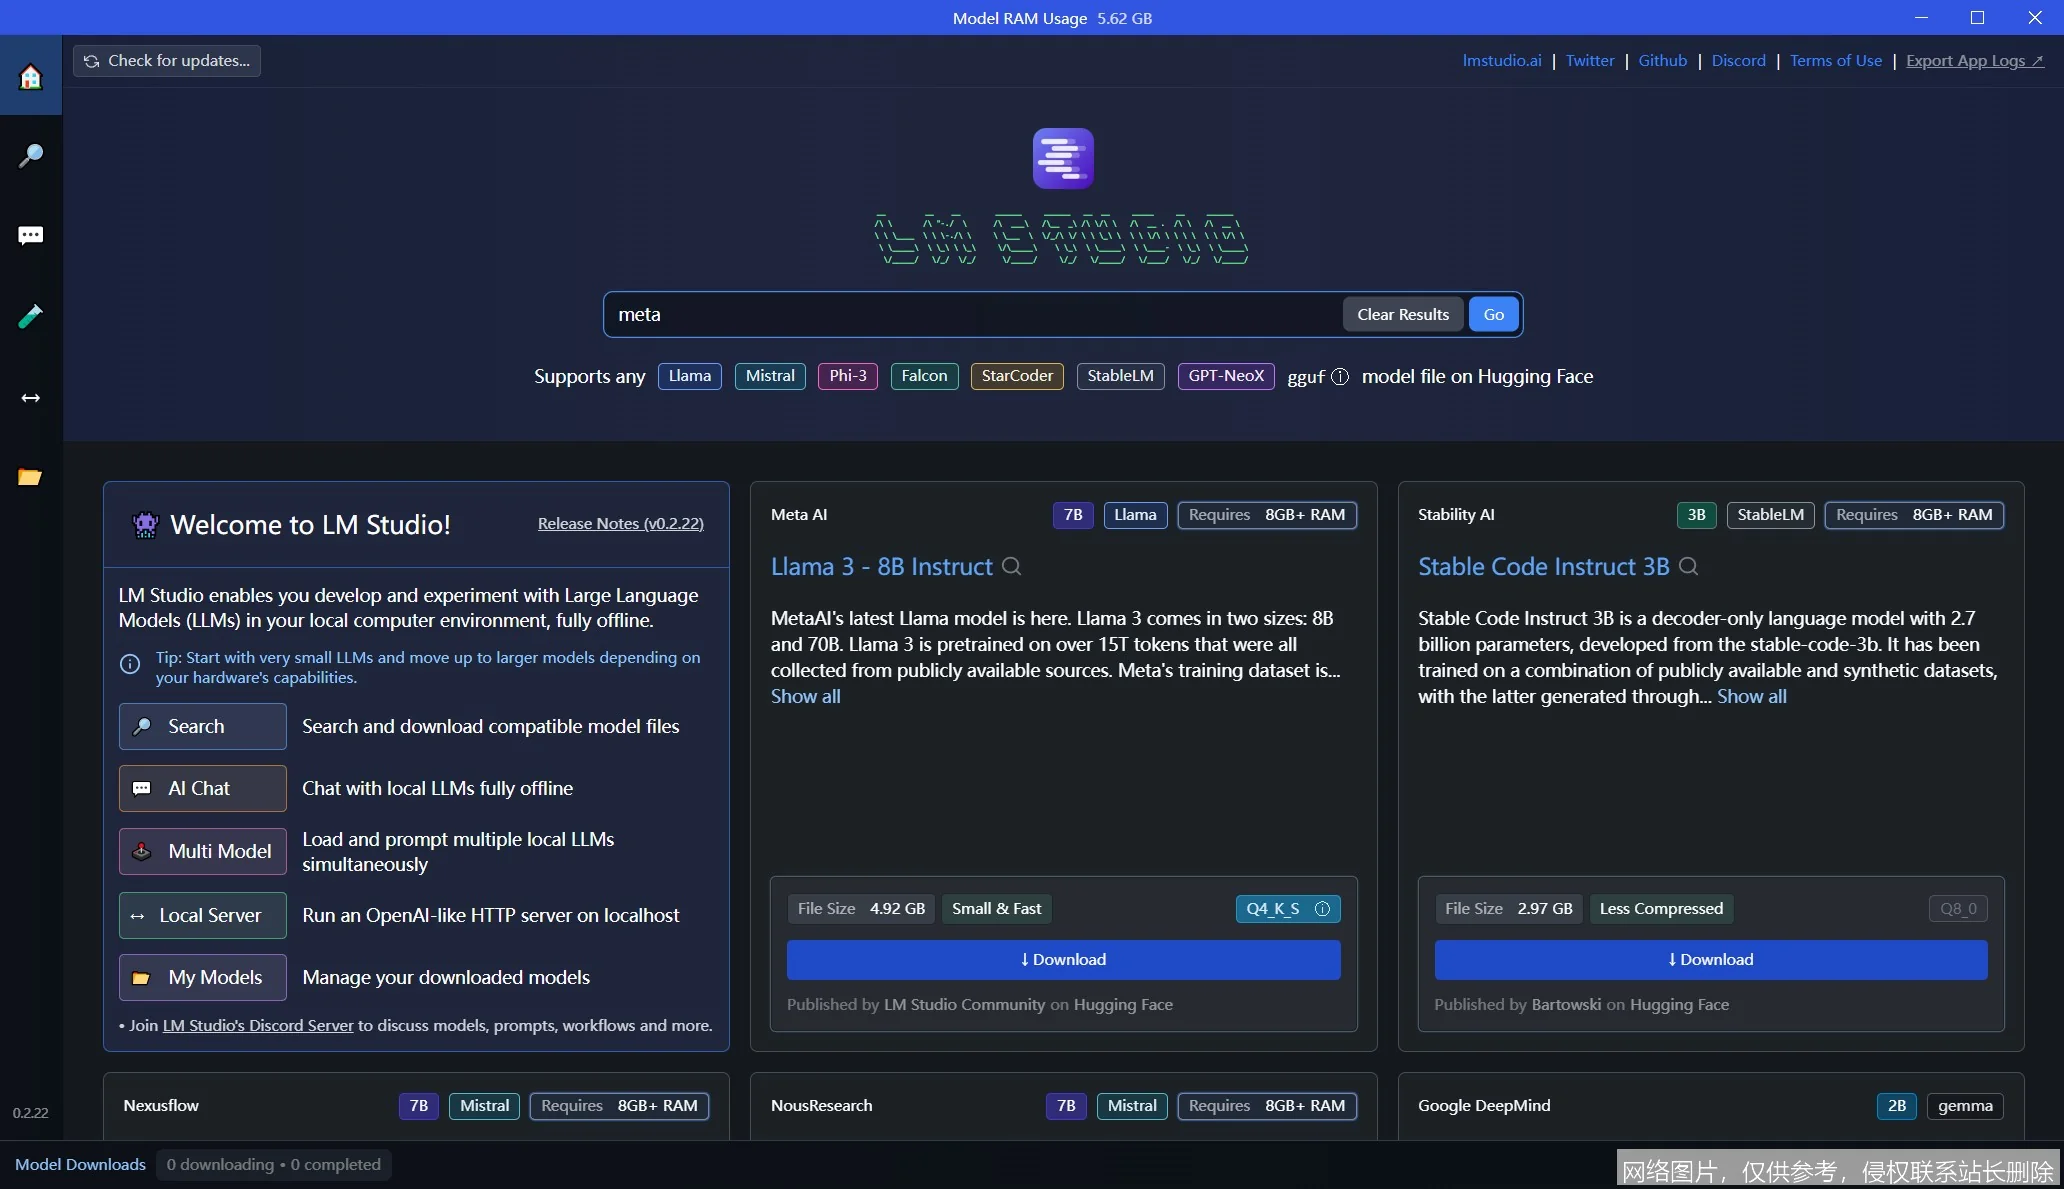Click the Welcome panel mascot icon
The height and width of the screenshot is (1189, 2064).
(146, 524)
